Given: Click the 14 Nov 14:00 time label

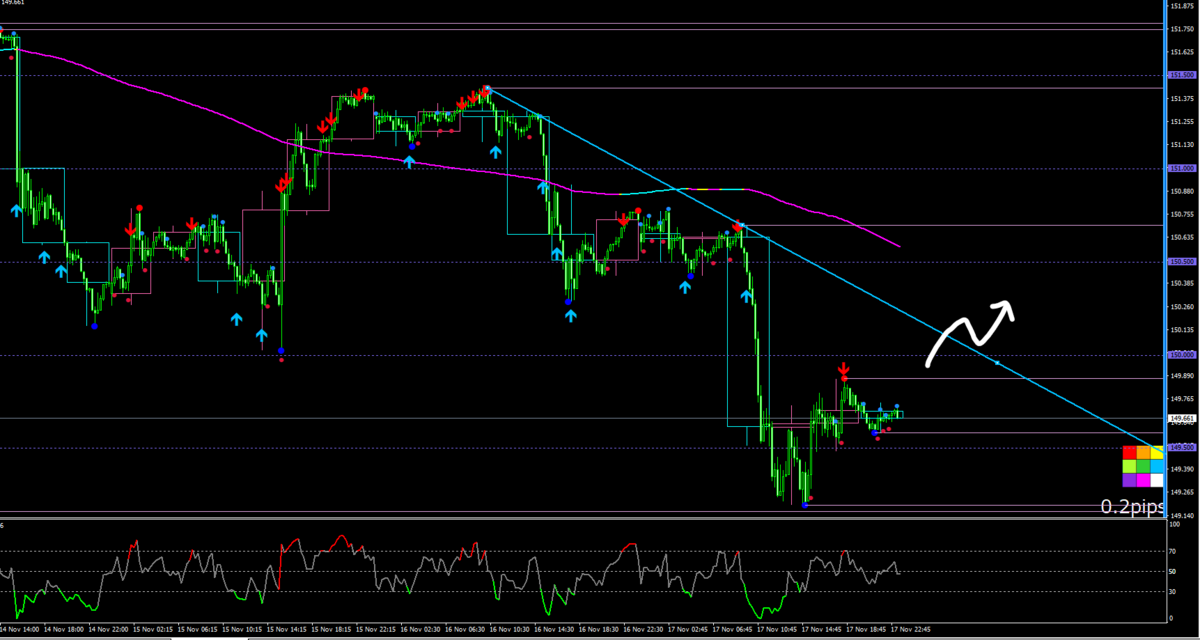Looking at the screenshot, I should (x=20, y=630).
